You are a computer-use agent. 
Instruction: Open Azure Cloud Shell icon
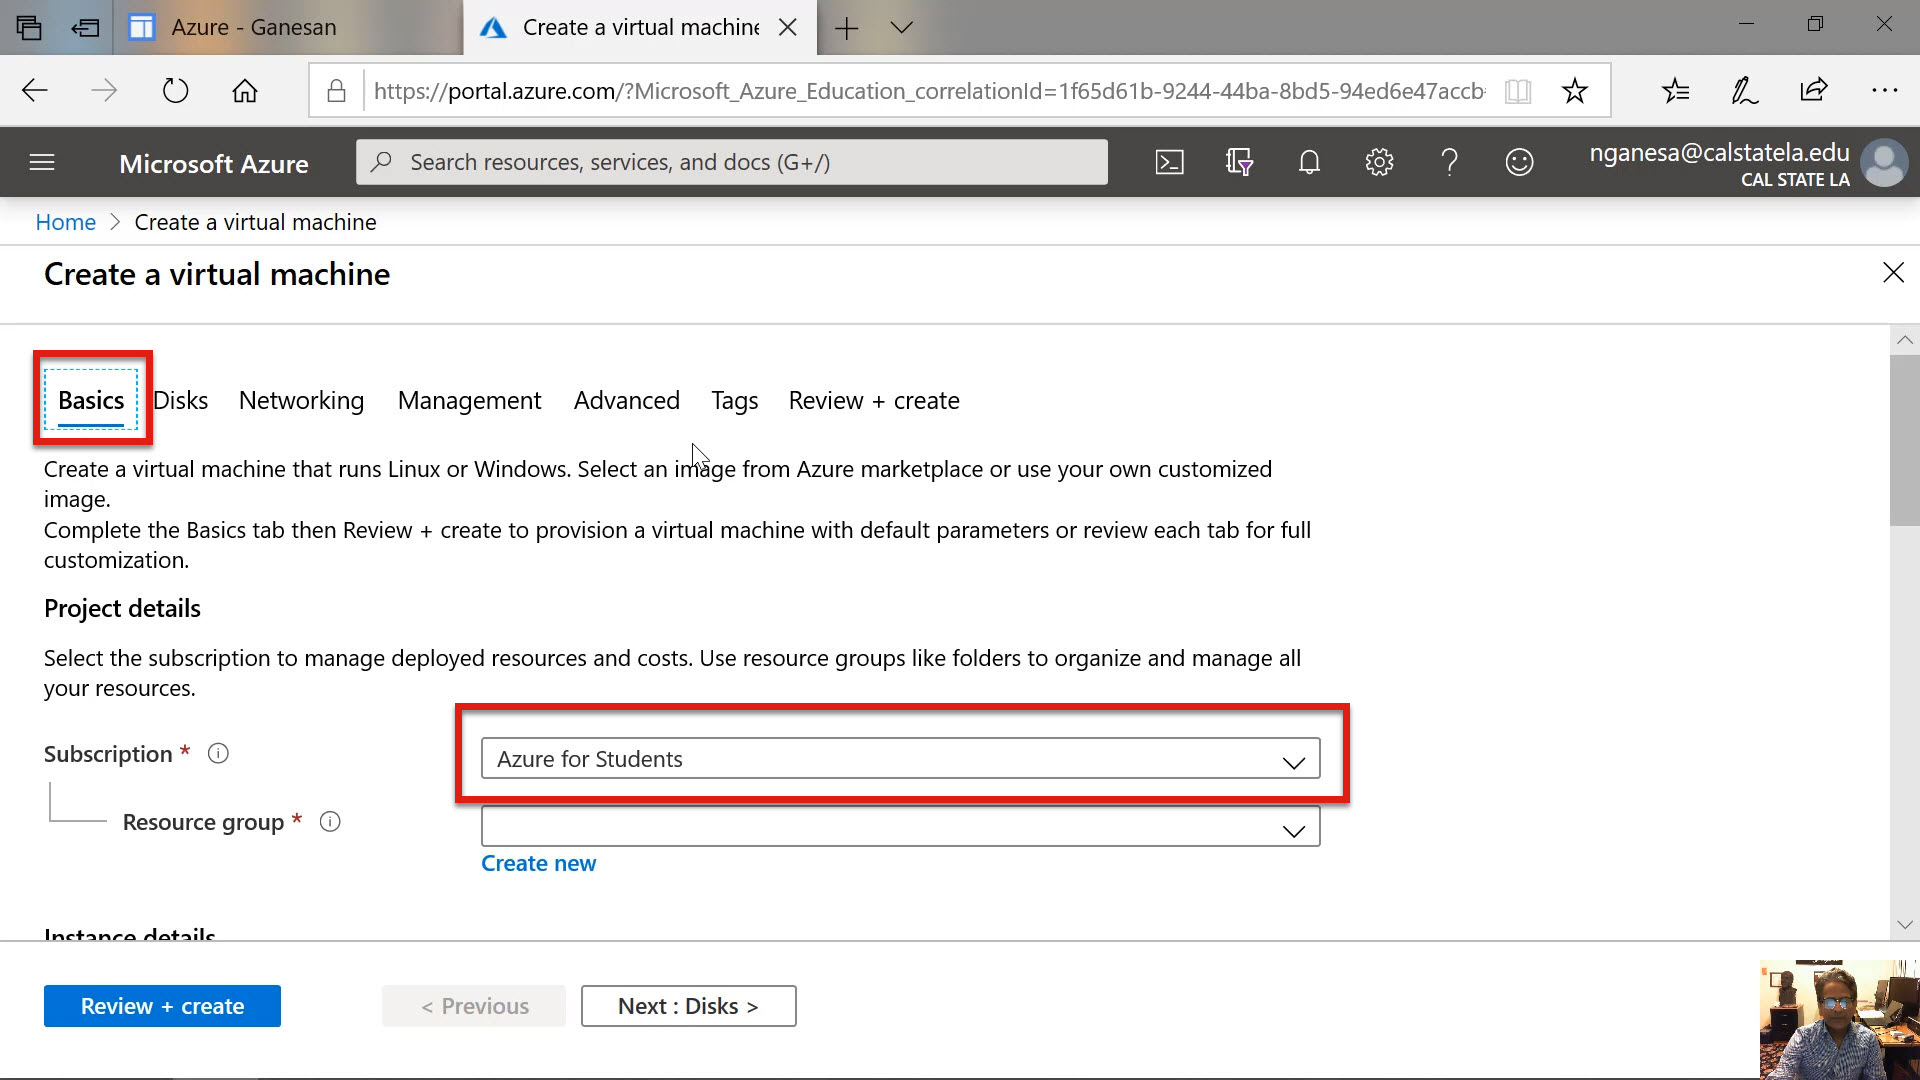(1169, 162)
